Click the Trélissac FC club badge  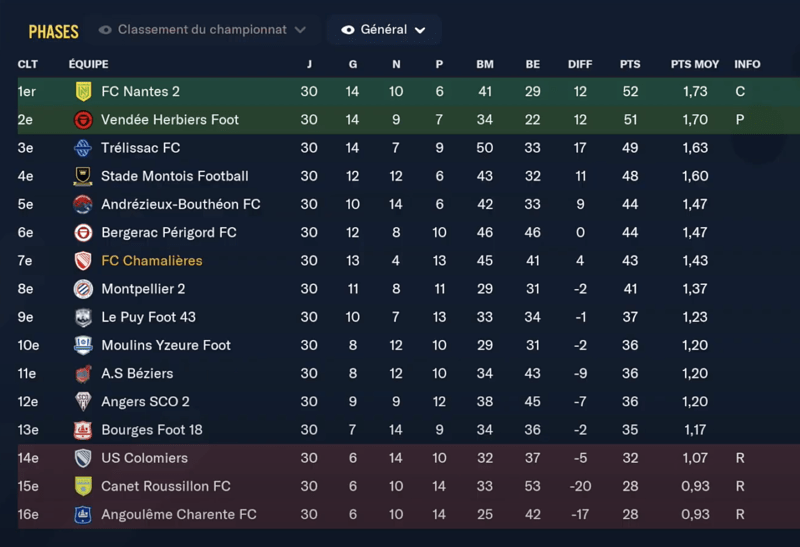tap(83, 148)
